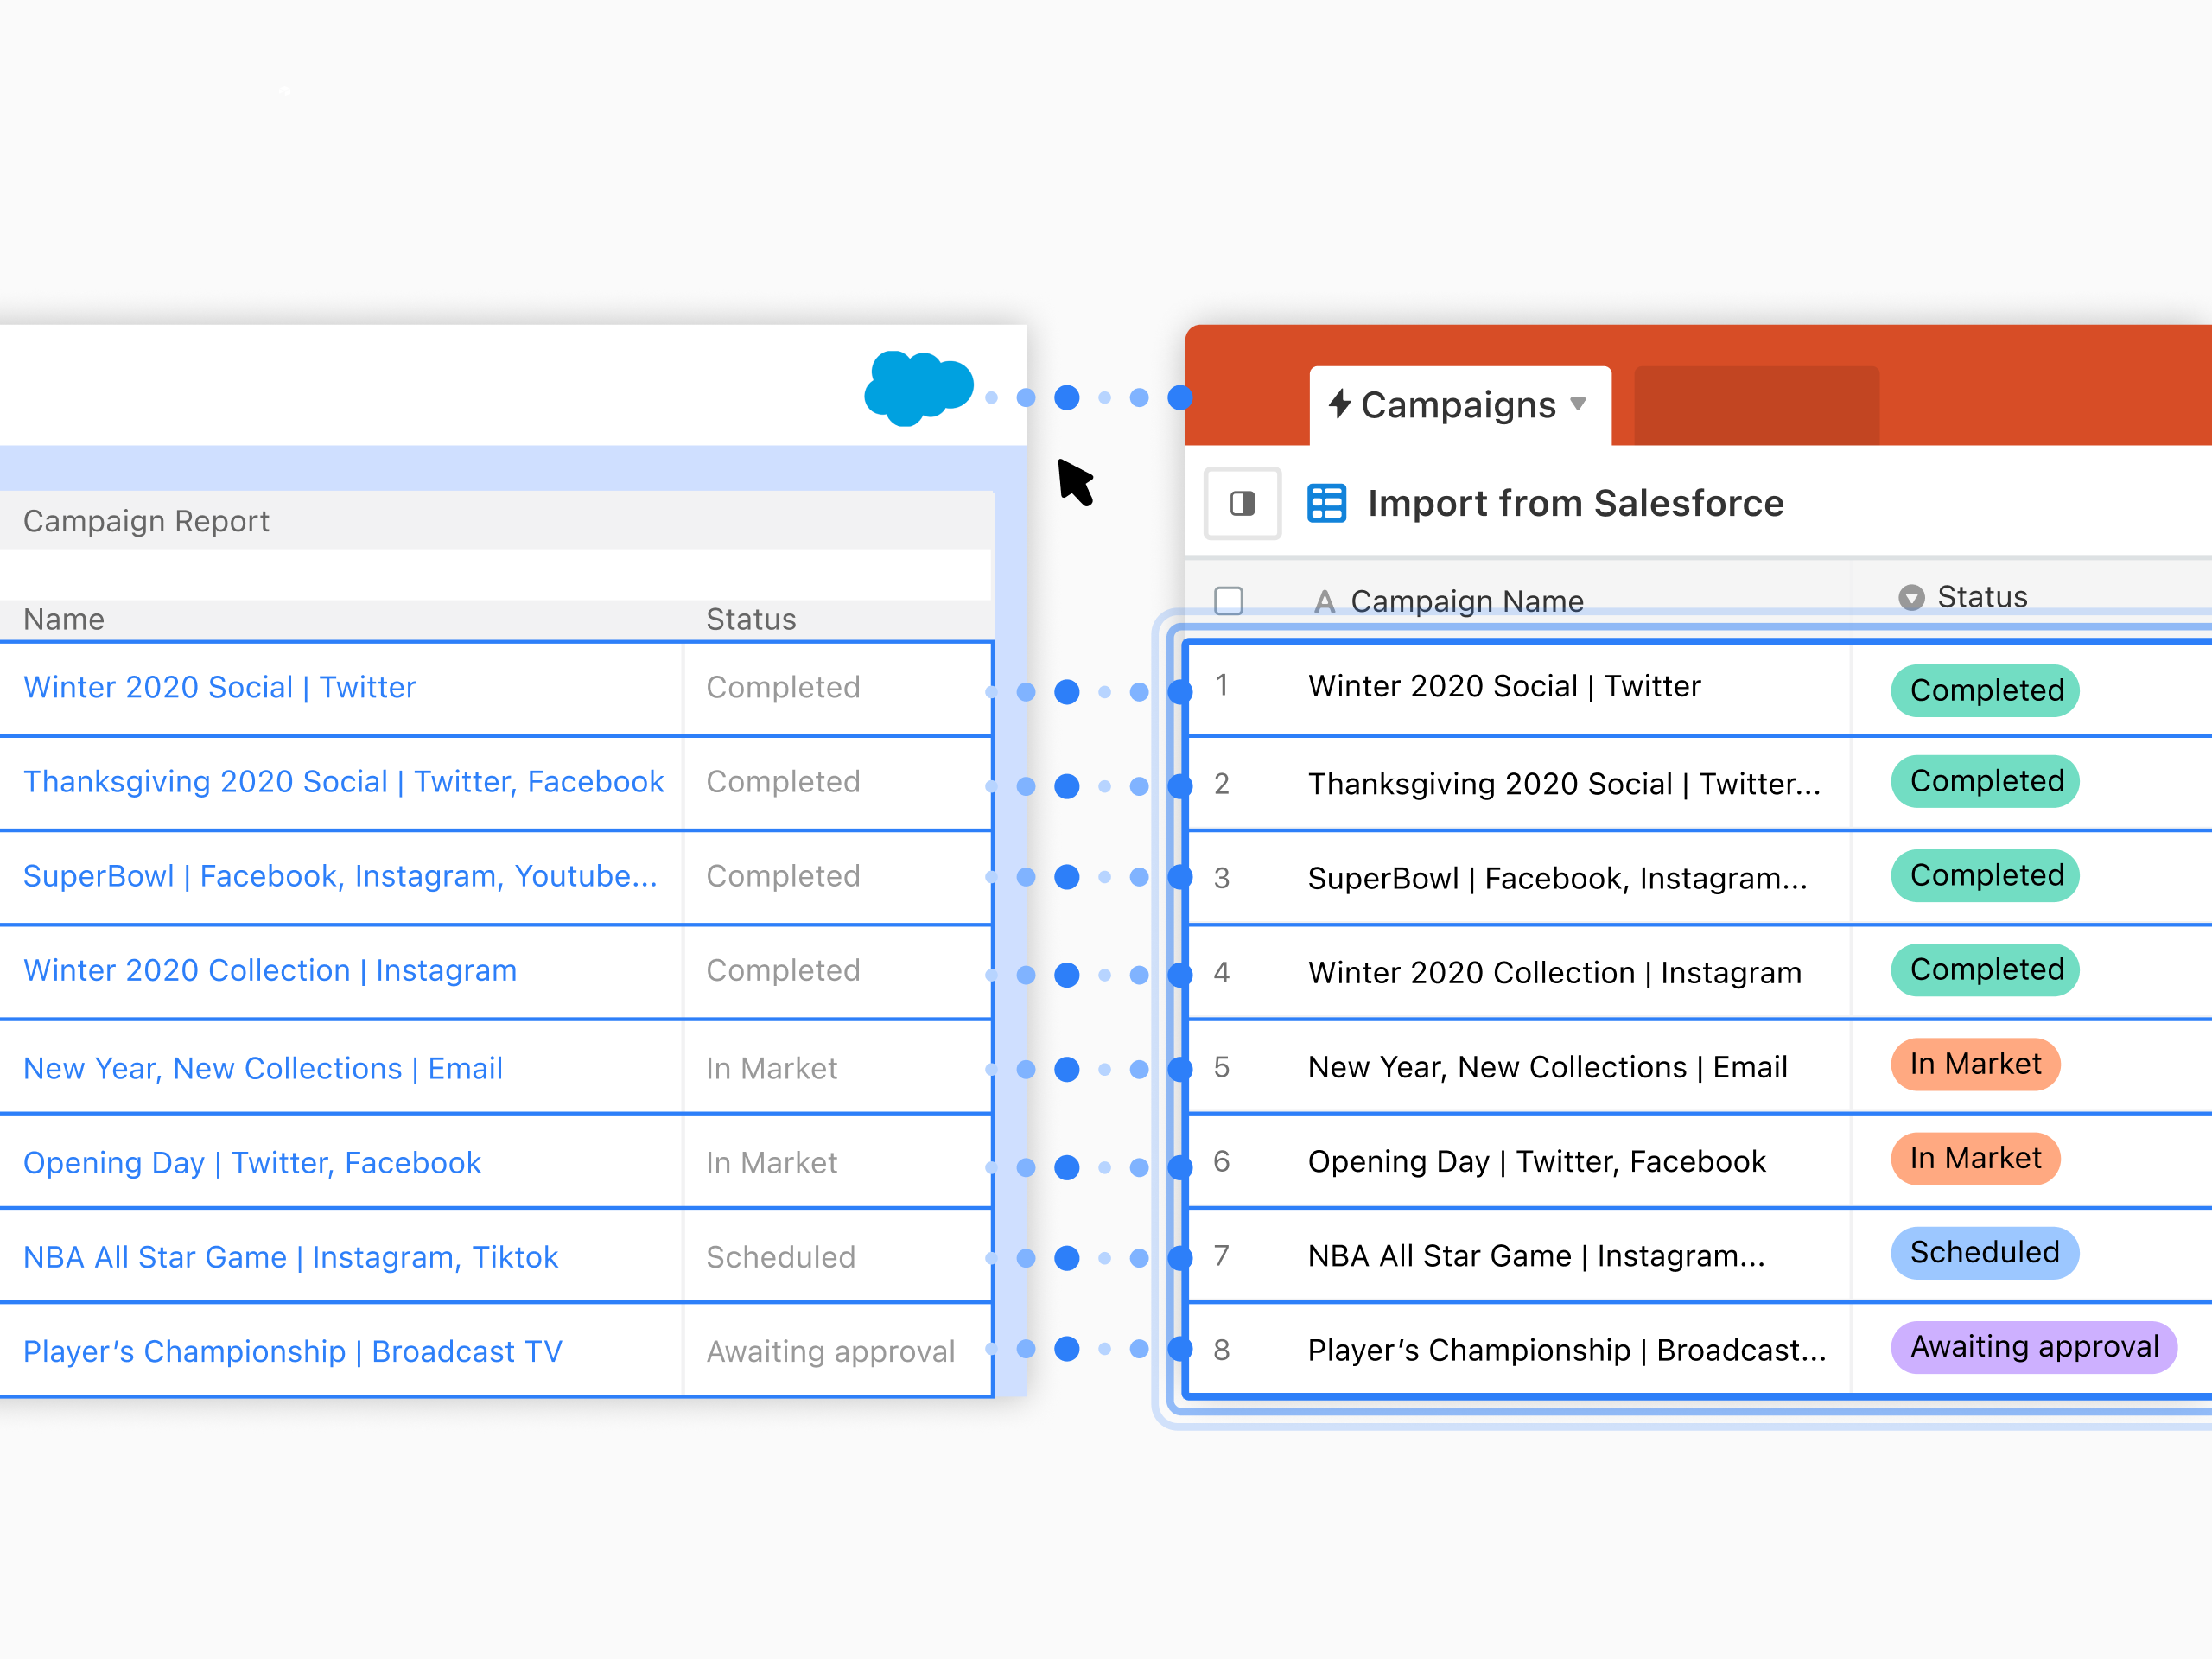Viewport: 2212px width, 1659px height.
Task: Click the orange In Market tag in row 5
Action: 1974,1064
